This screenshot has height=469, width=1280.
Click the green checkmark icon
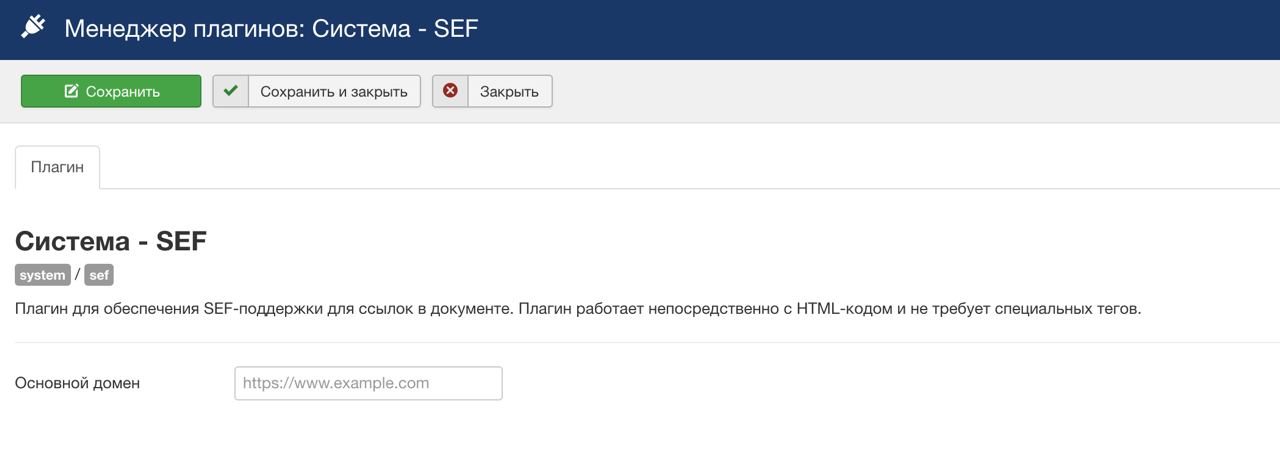click(230, 91)
